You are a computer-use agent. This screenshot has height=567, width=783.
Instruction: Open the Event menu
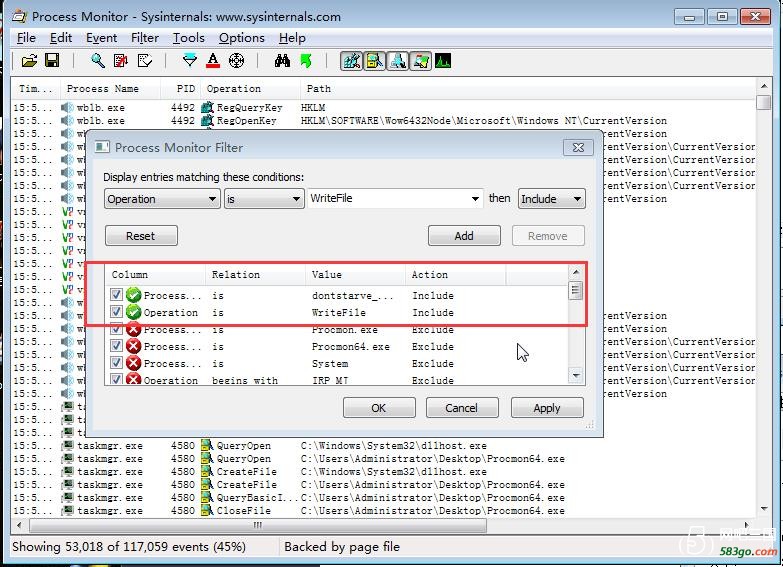(101, 38)
